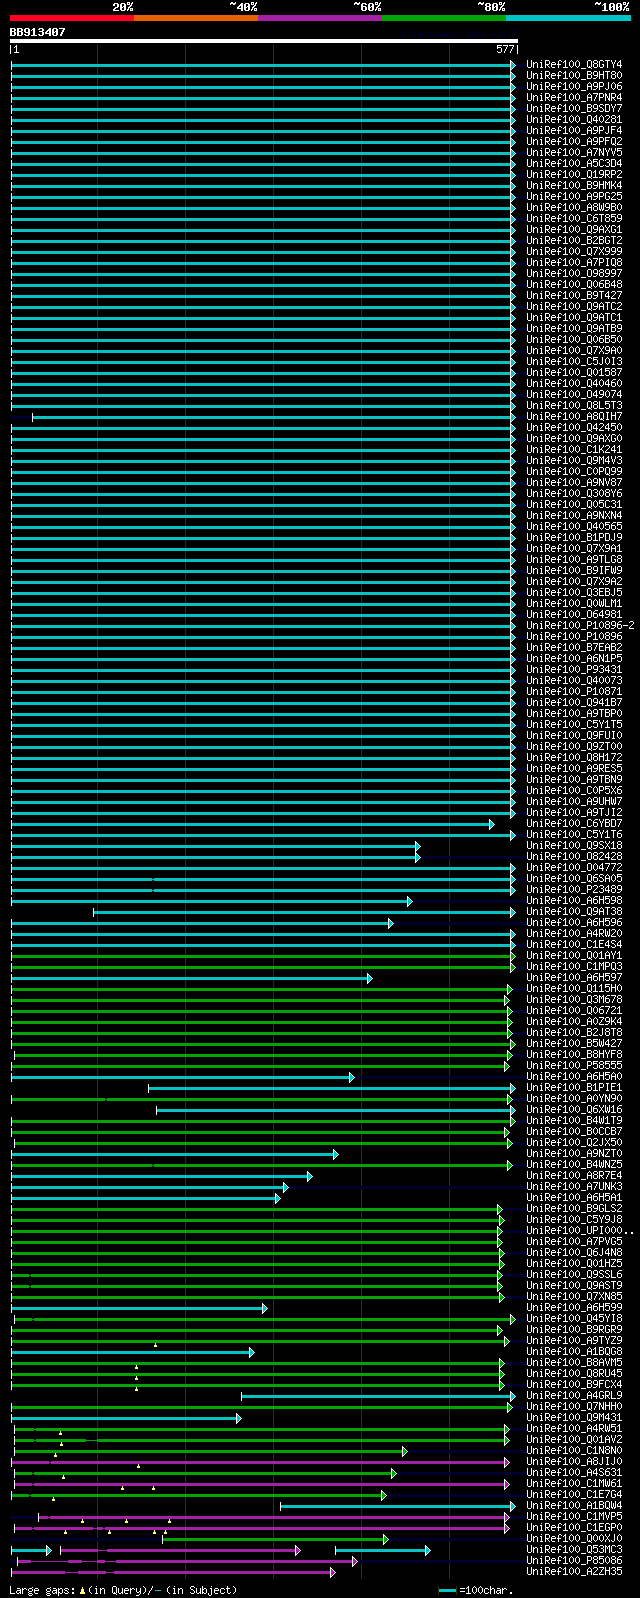Select label UniRef100_A1BQG8
Viewport: 640px width, 1598px height.
pos(574,1351)
